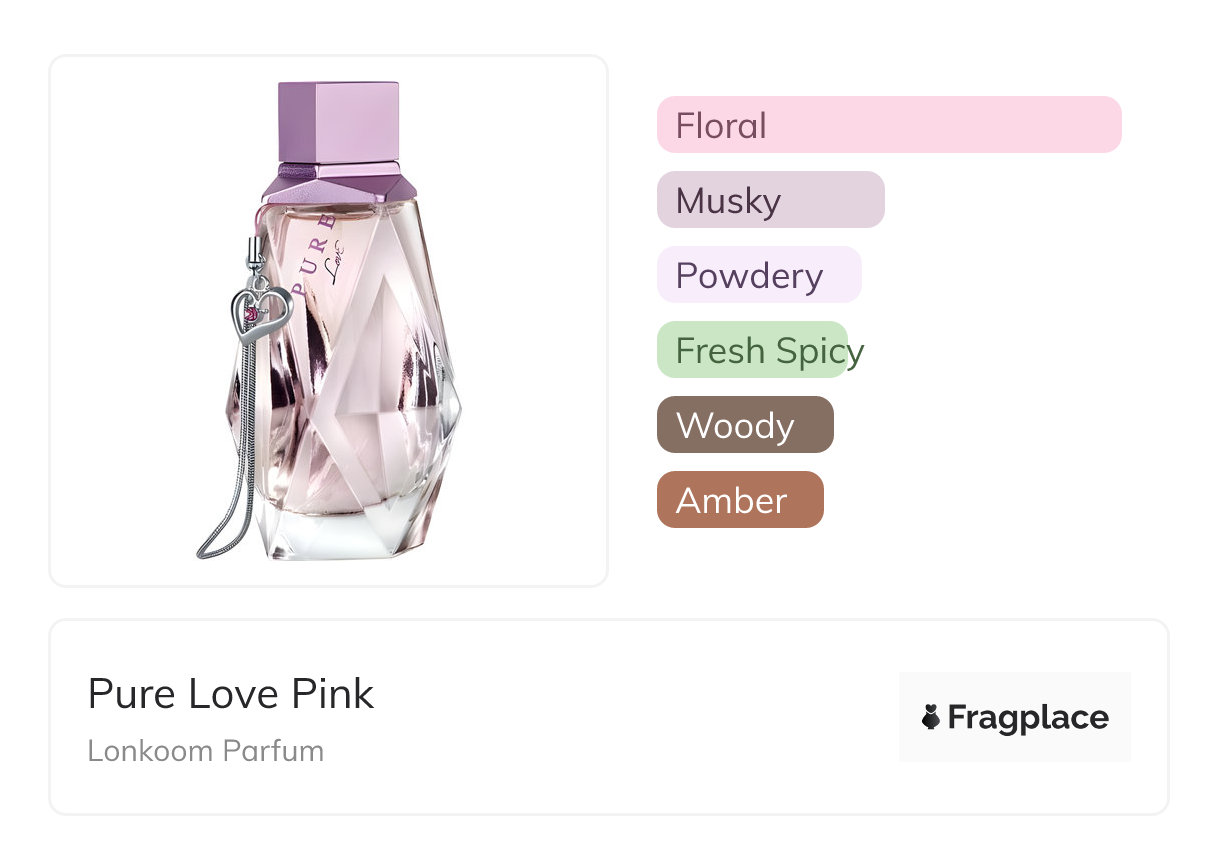Select the pink Floral accord bar
1218x864 pixels.
[889, 125]
